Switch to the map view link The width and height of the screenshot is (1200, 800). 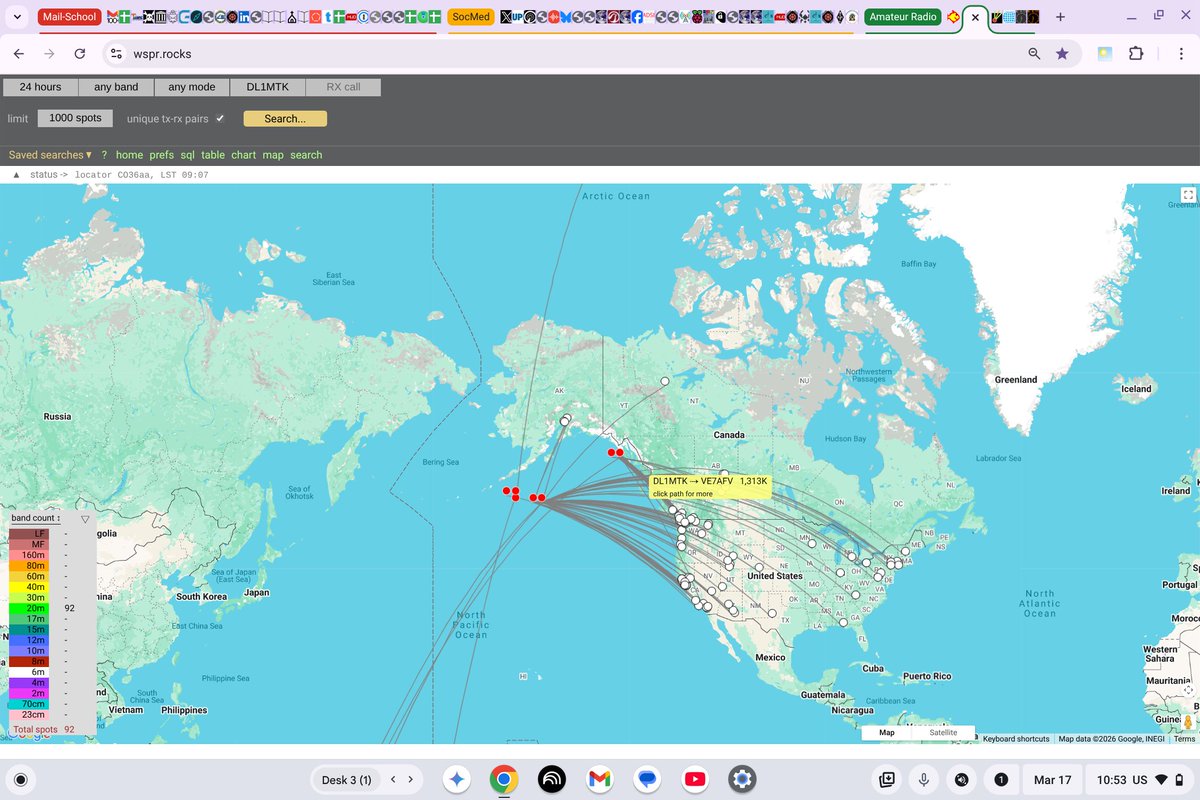point(273,155)
